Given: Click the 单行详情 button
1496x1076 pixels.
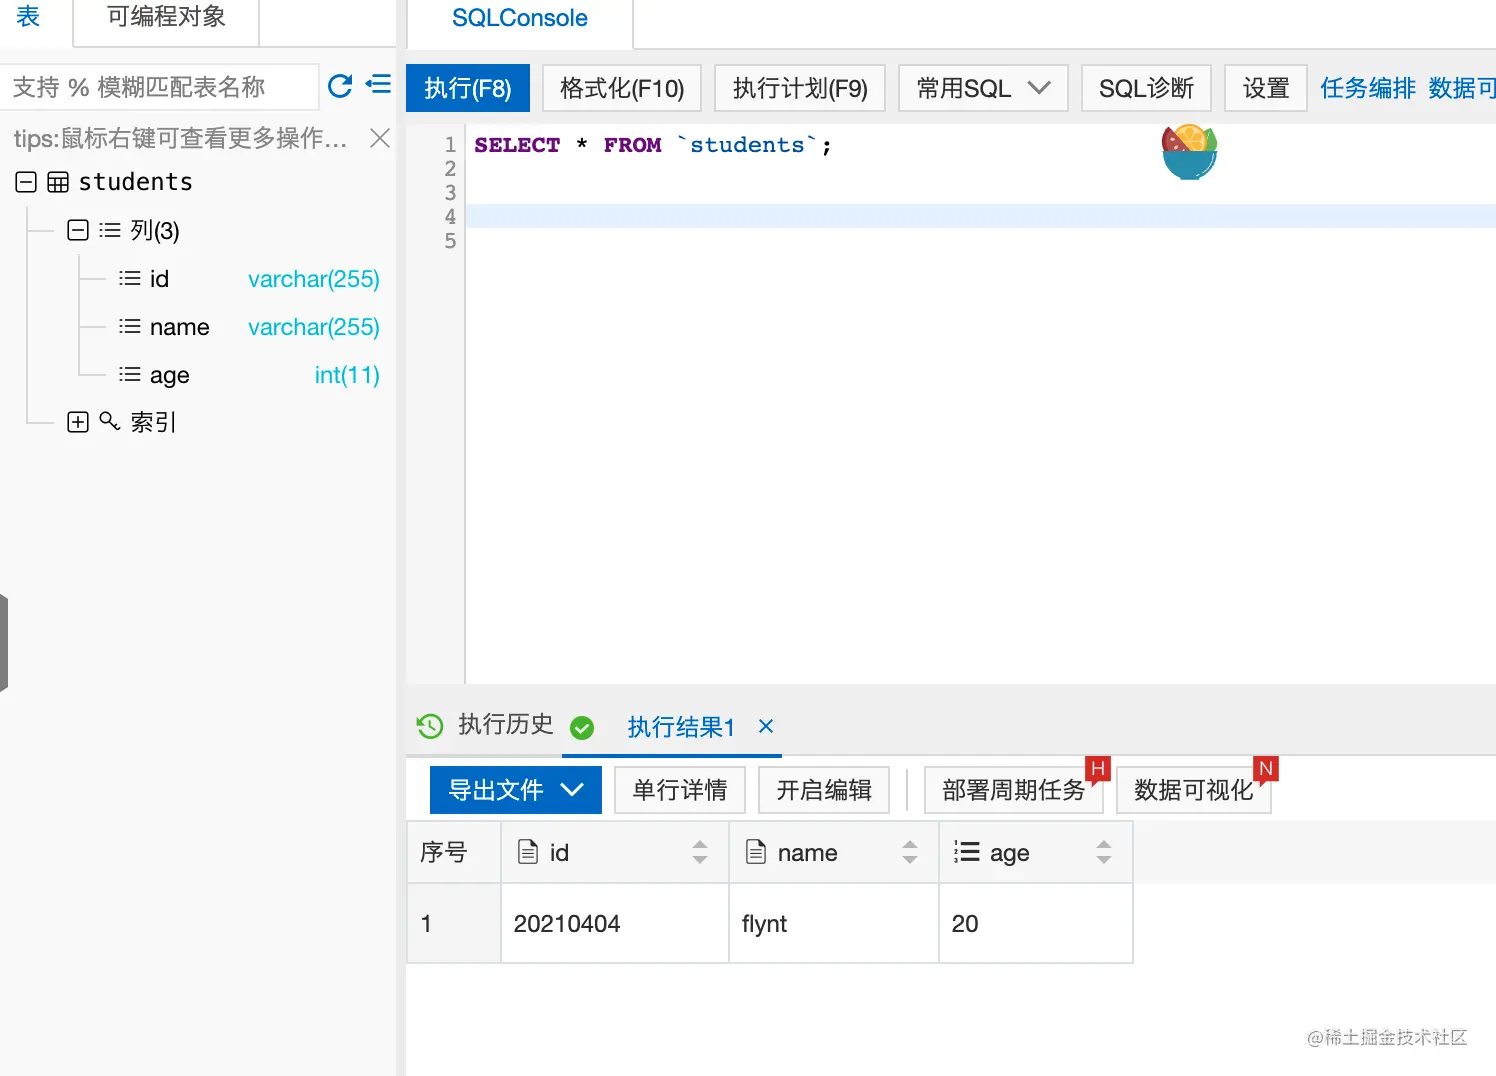Looking at the screenshot, I should pyautogui.click(x=680, y=790).
